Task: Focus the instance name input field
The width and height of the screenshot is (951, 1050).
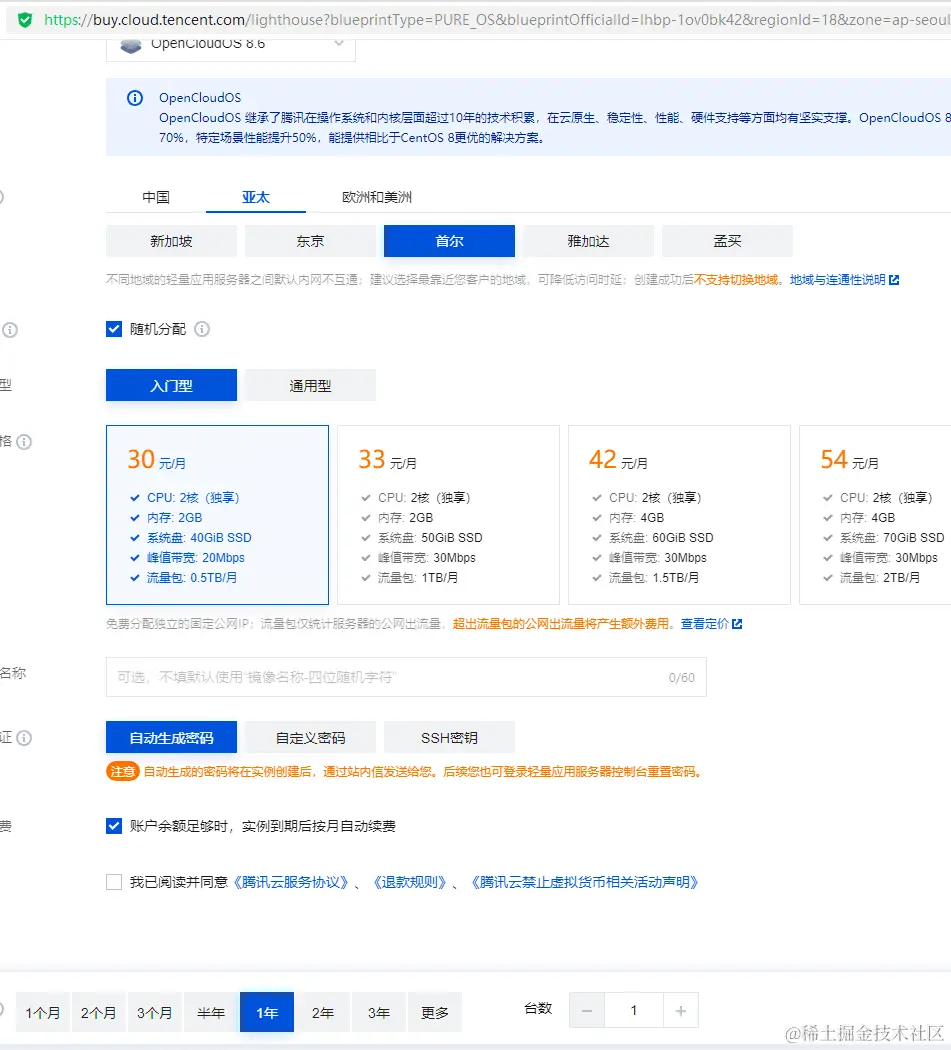Action: [x=406, y=677]
